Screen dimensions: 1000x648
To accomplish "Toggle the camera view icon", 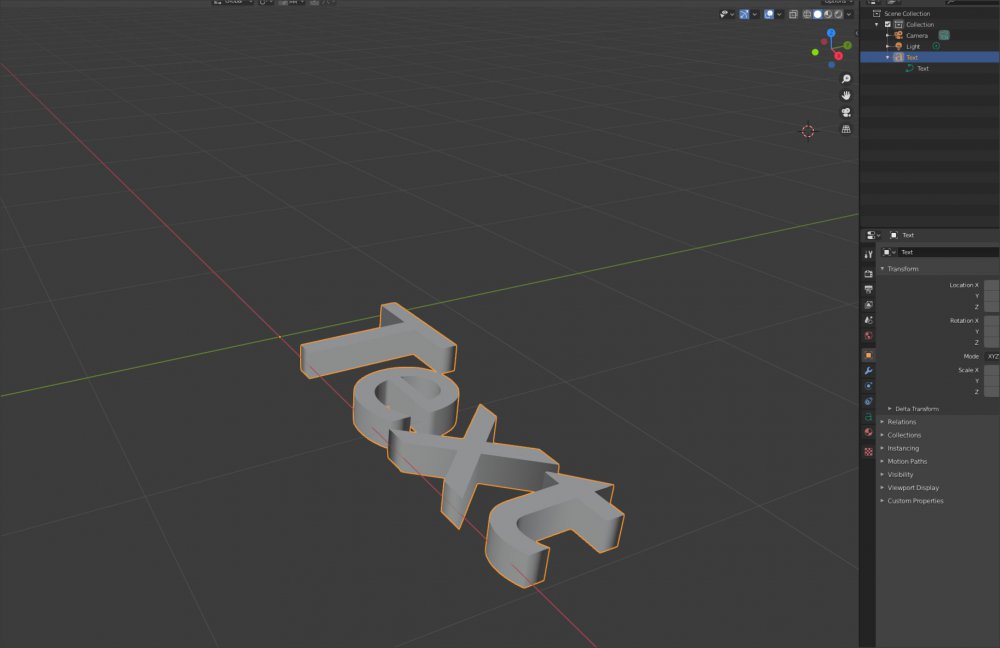I will pyautogui.click(x=846, y=112).
